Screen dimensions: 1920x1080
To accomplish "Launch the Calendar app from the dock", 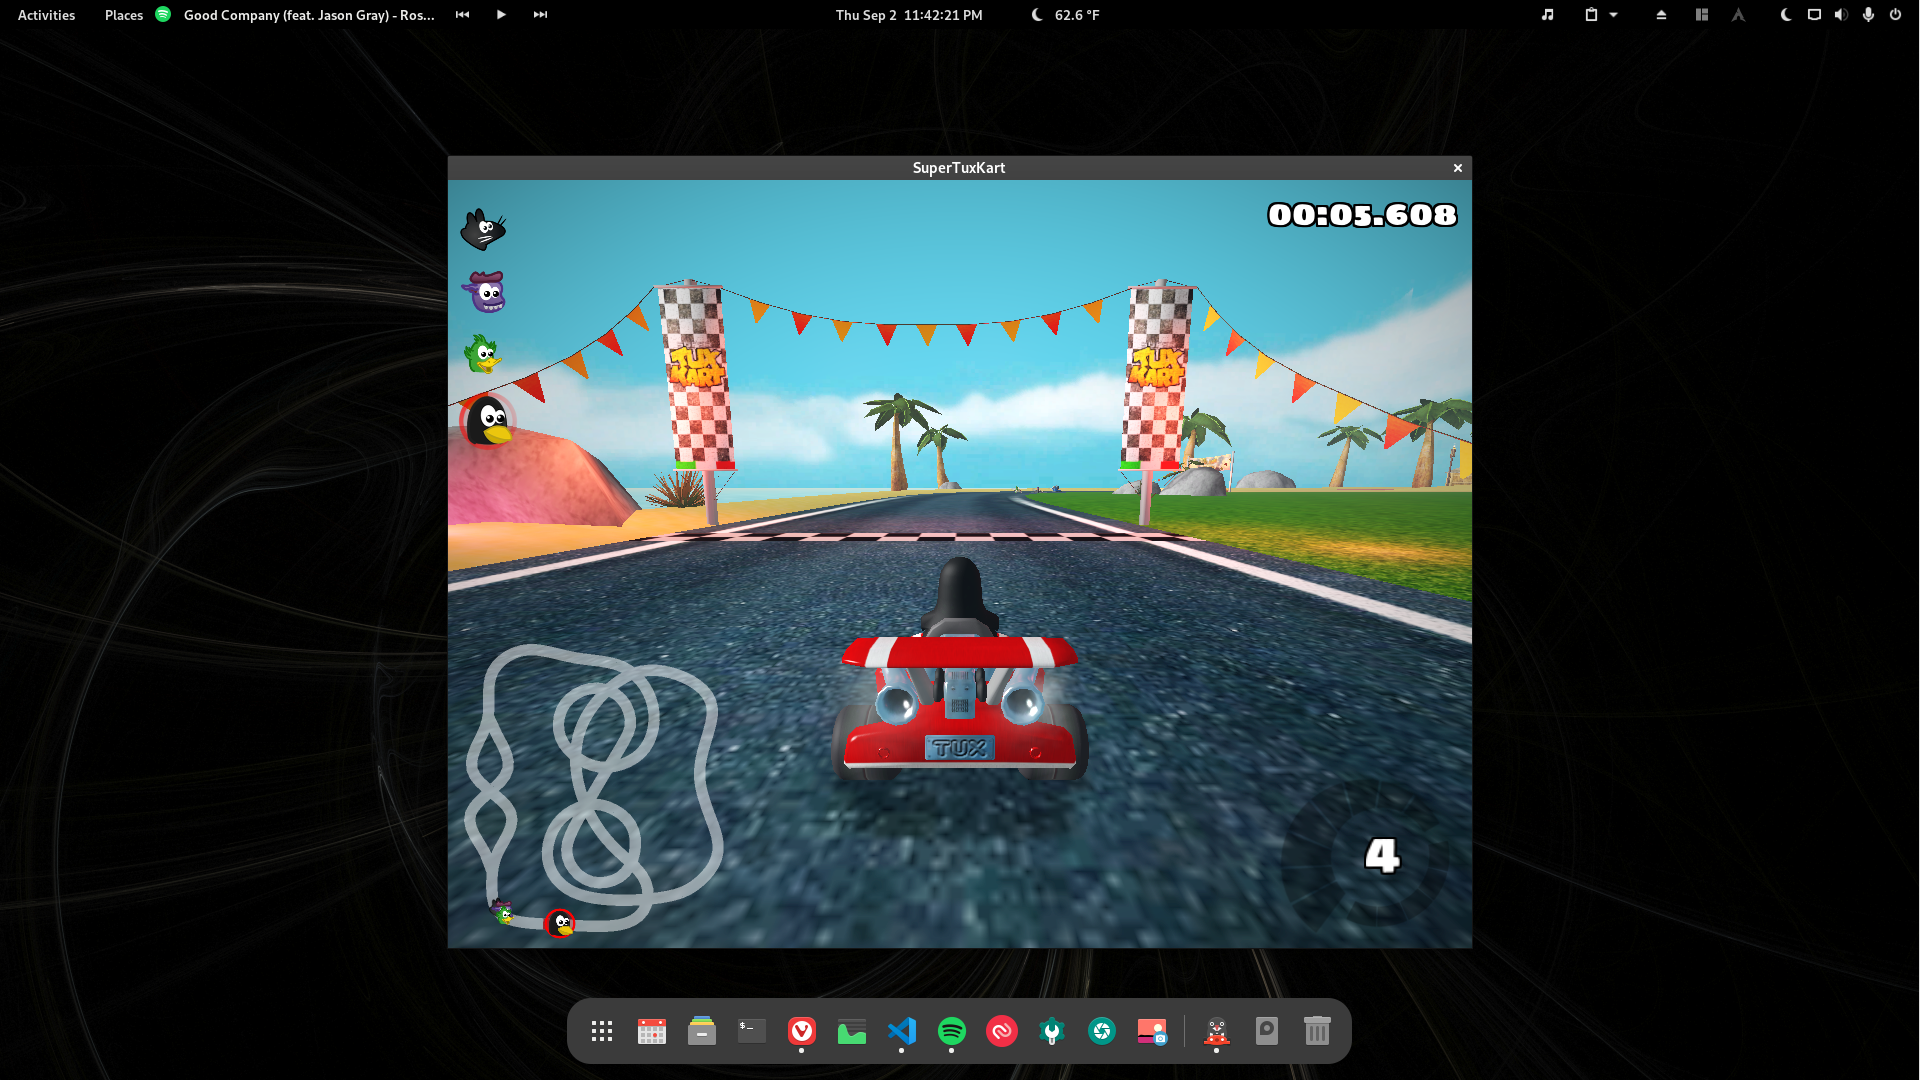I will click(652, 1031).
